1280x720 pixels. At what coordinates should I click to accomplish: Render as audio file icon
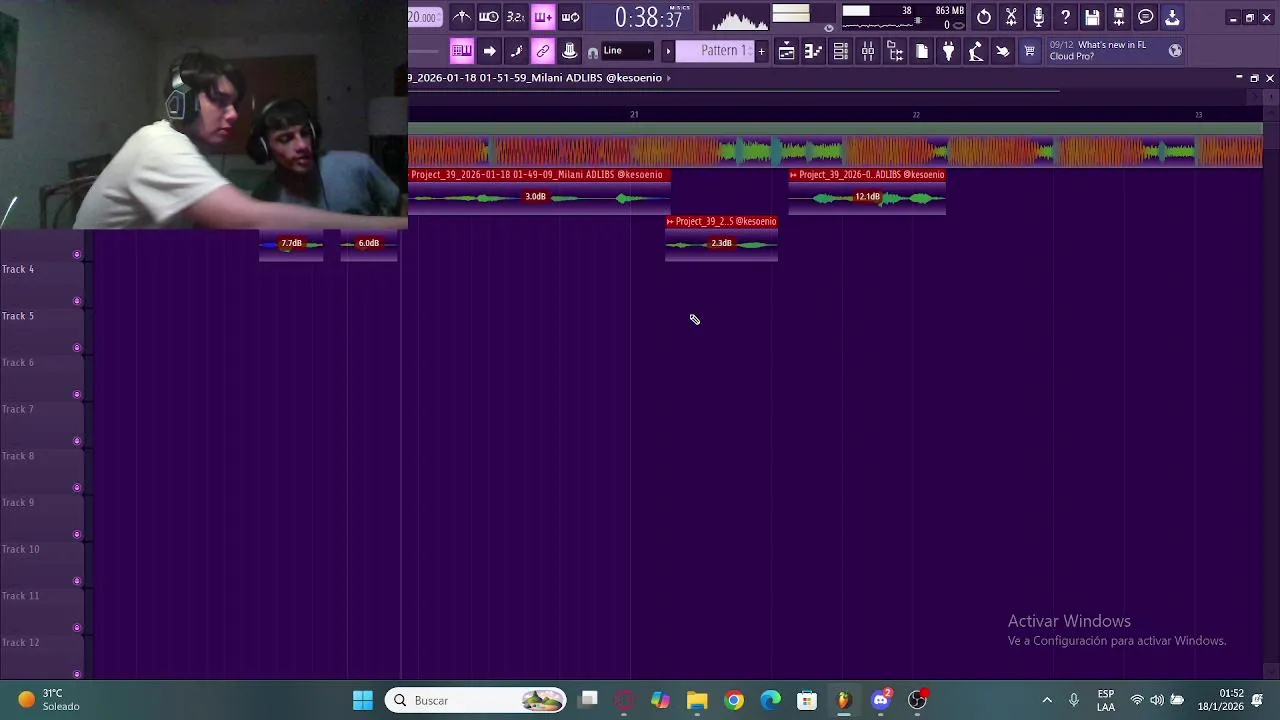[x=1119, y=17]
